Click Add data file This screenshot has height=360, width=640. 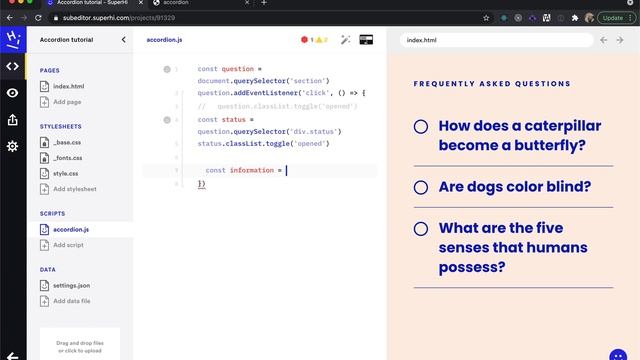(x=72, y=301)
